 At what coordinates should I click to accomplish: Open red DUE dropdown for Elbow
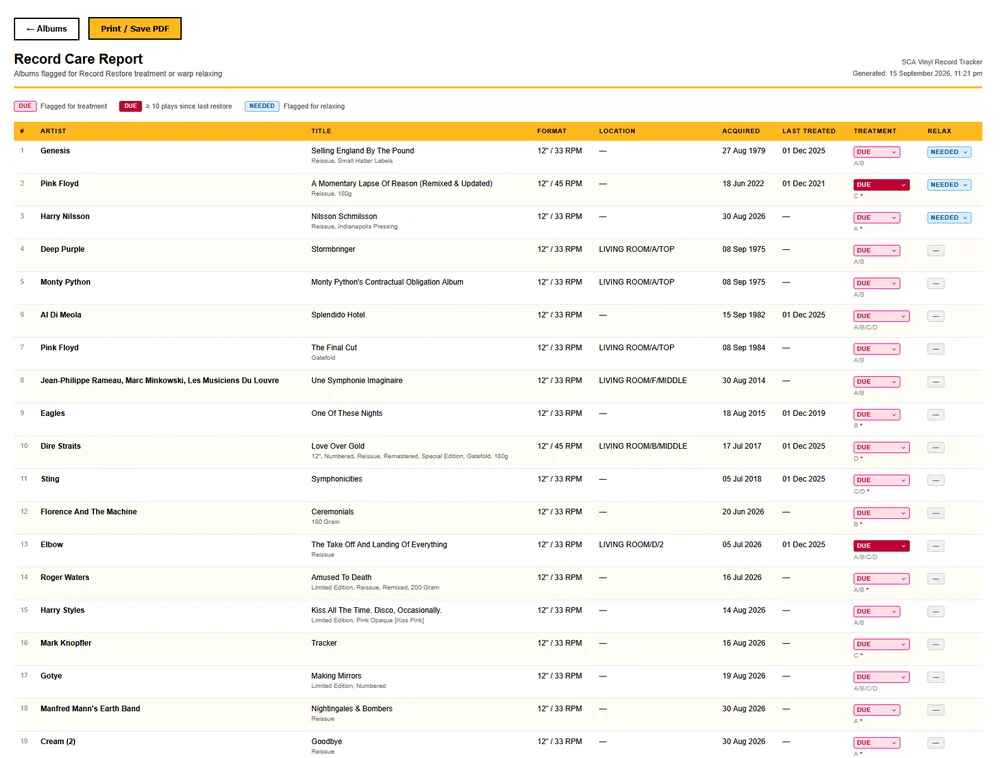881,546
